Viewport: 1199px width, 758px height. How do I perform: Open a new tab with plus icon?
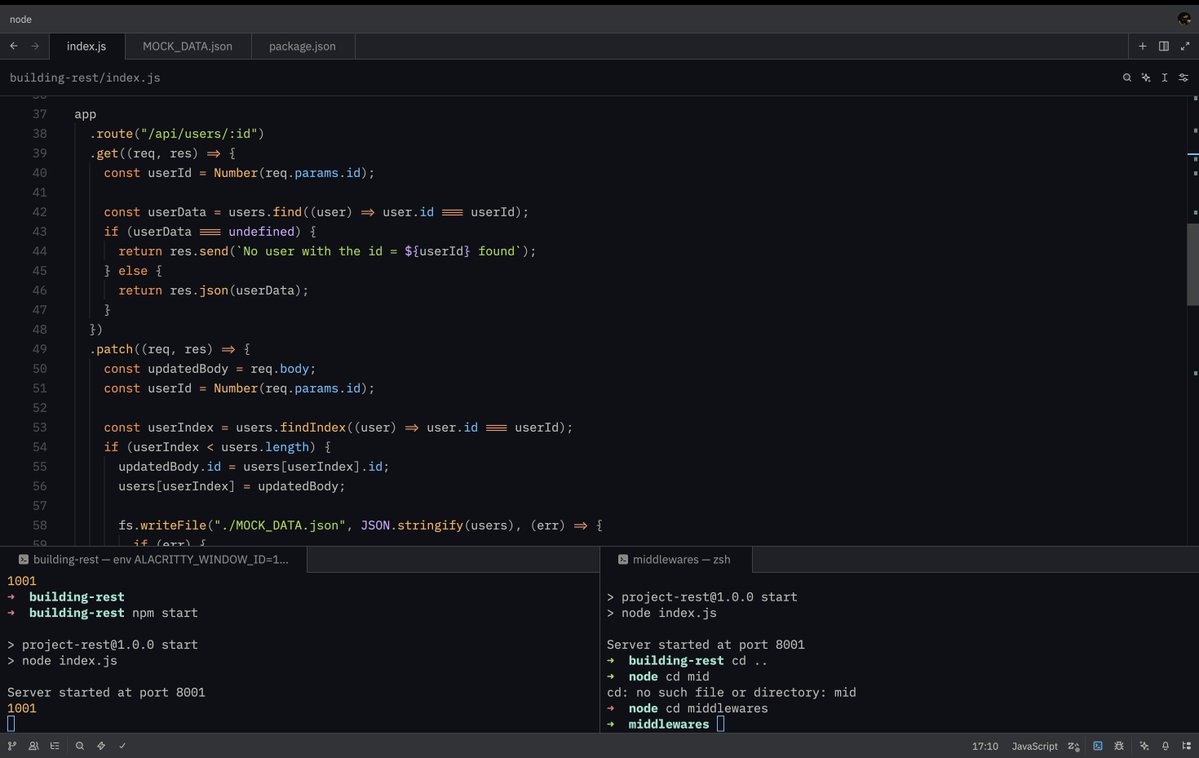pos(1142,46)
